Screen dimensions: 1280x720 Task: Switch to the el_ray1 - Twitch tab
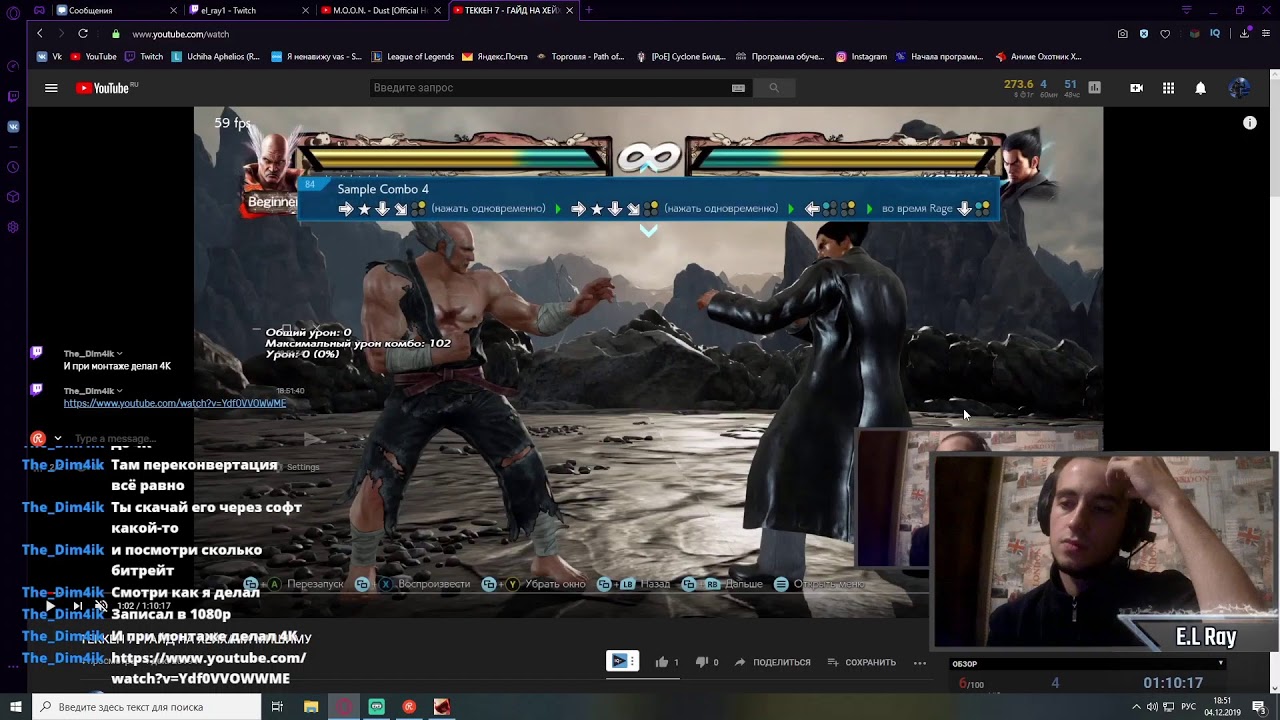(x=249, y=10)
